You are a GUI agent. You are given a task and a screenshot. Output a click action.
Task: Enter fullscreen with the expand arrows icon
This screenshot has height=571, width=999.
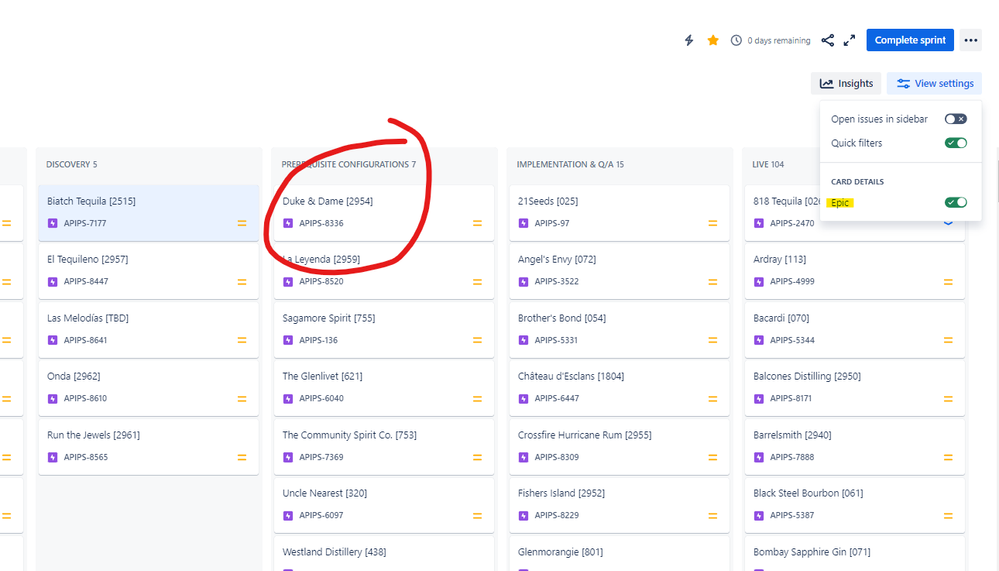click(849, 40)
